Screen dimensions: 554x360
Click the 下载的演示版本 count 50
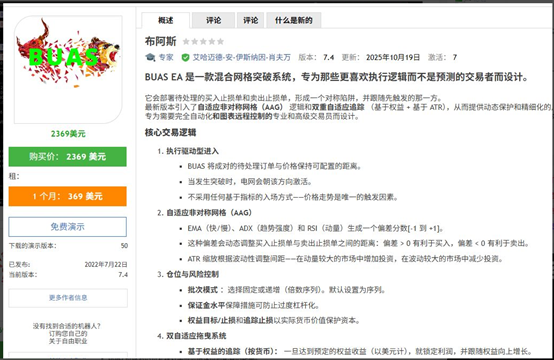(124, 246)
